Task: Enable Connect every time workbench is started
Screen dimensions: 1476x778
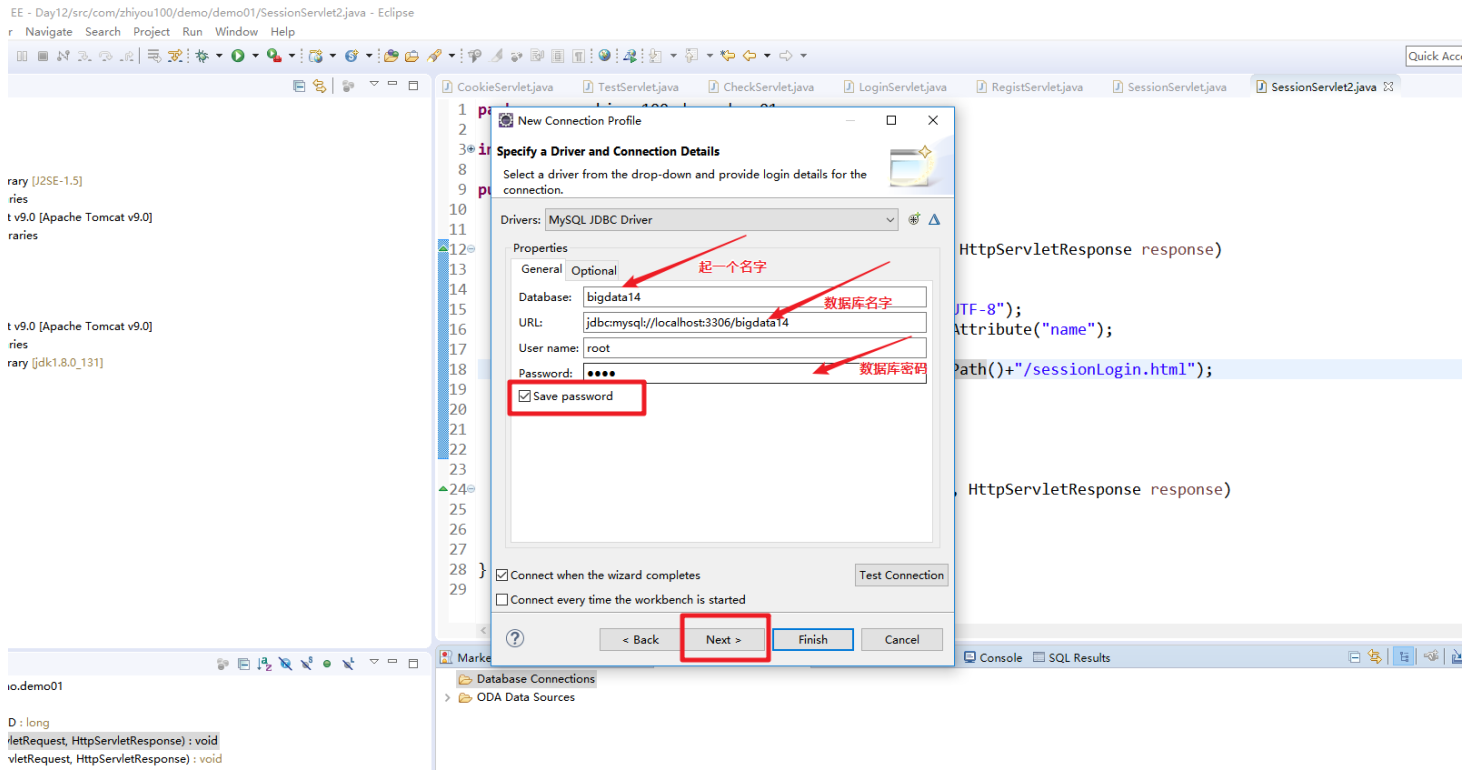Action: (502, 600)
